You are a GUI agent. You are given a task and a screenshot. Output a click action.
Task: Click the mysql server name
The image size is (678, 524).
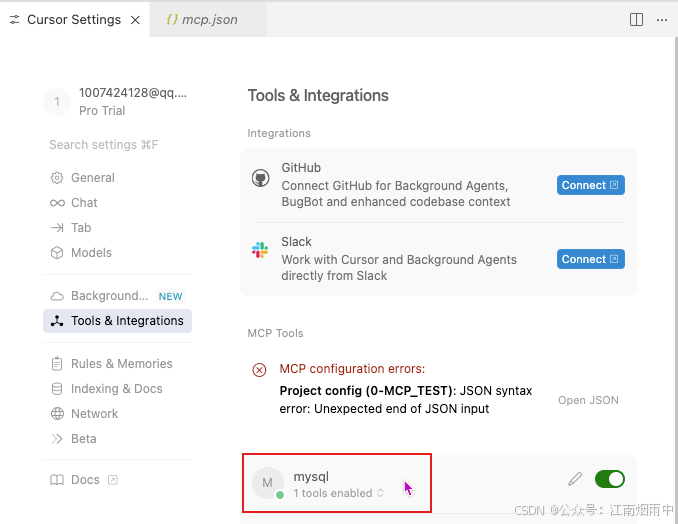tap(311, 476)
